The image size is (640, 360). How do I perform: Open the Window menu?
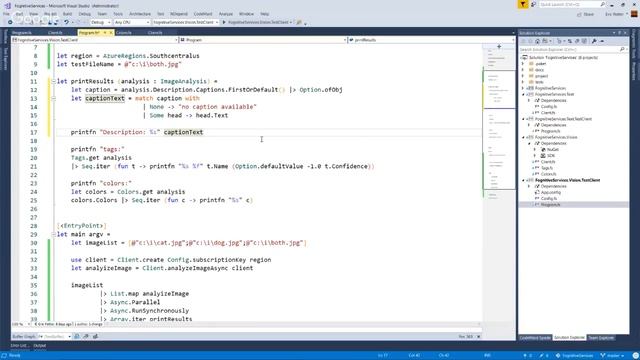click(246, 14)
